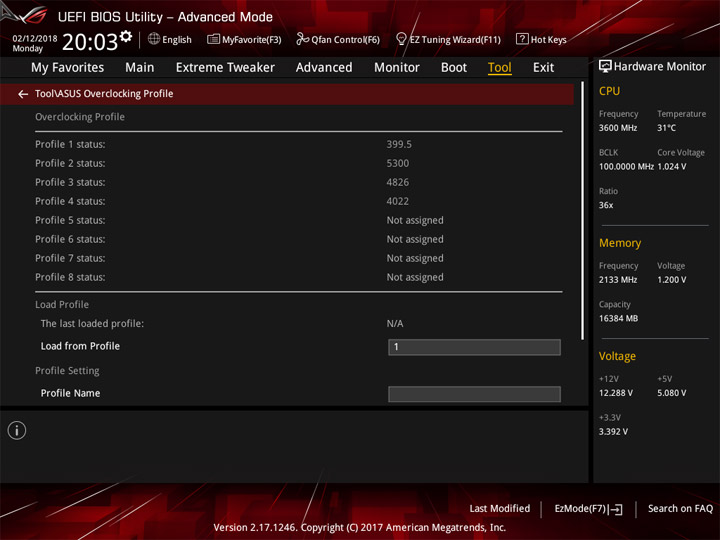Click the EzMode exit arrow icon

[617, 509]
